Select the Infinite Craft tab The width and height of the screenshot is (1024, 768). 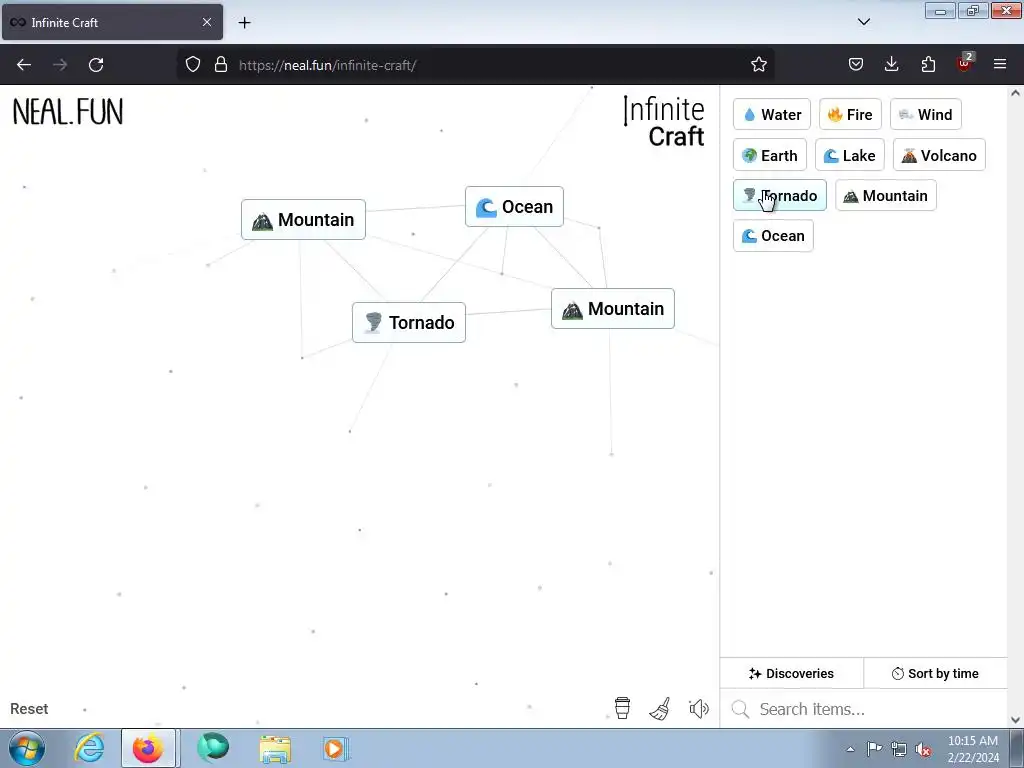112,22
